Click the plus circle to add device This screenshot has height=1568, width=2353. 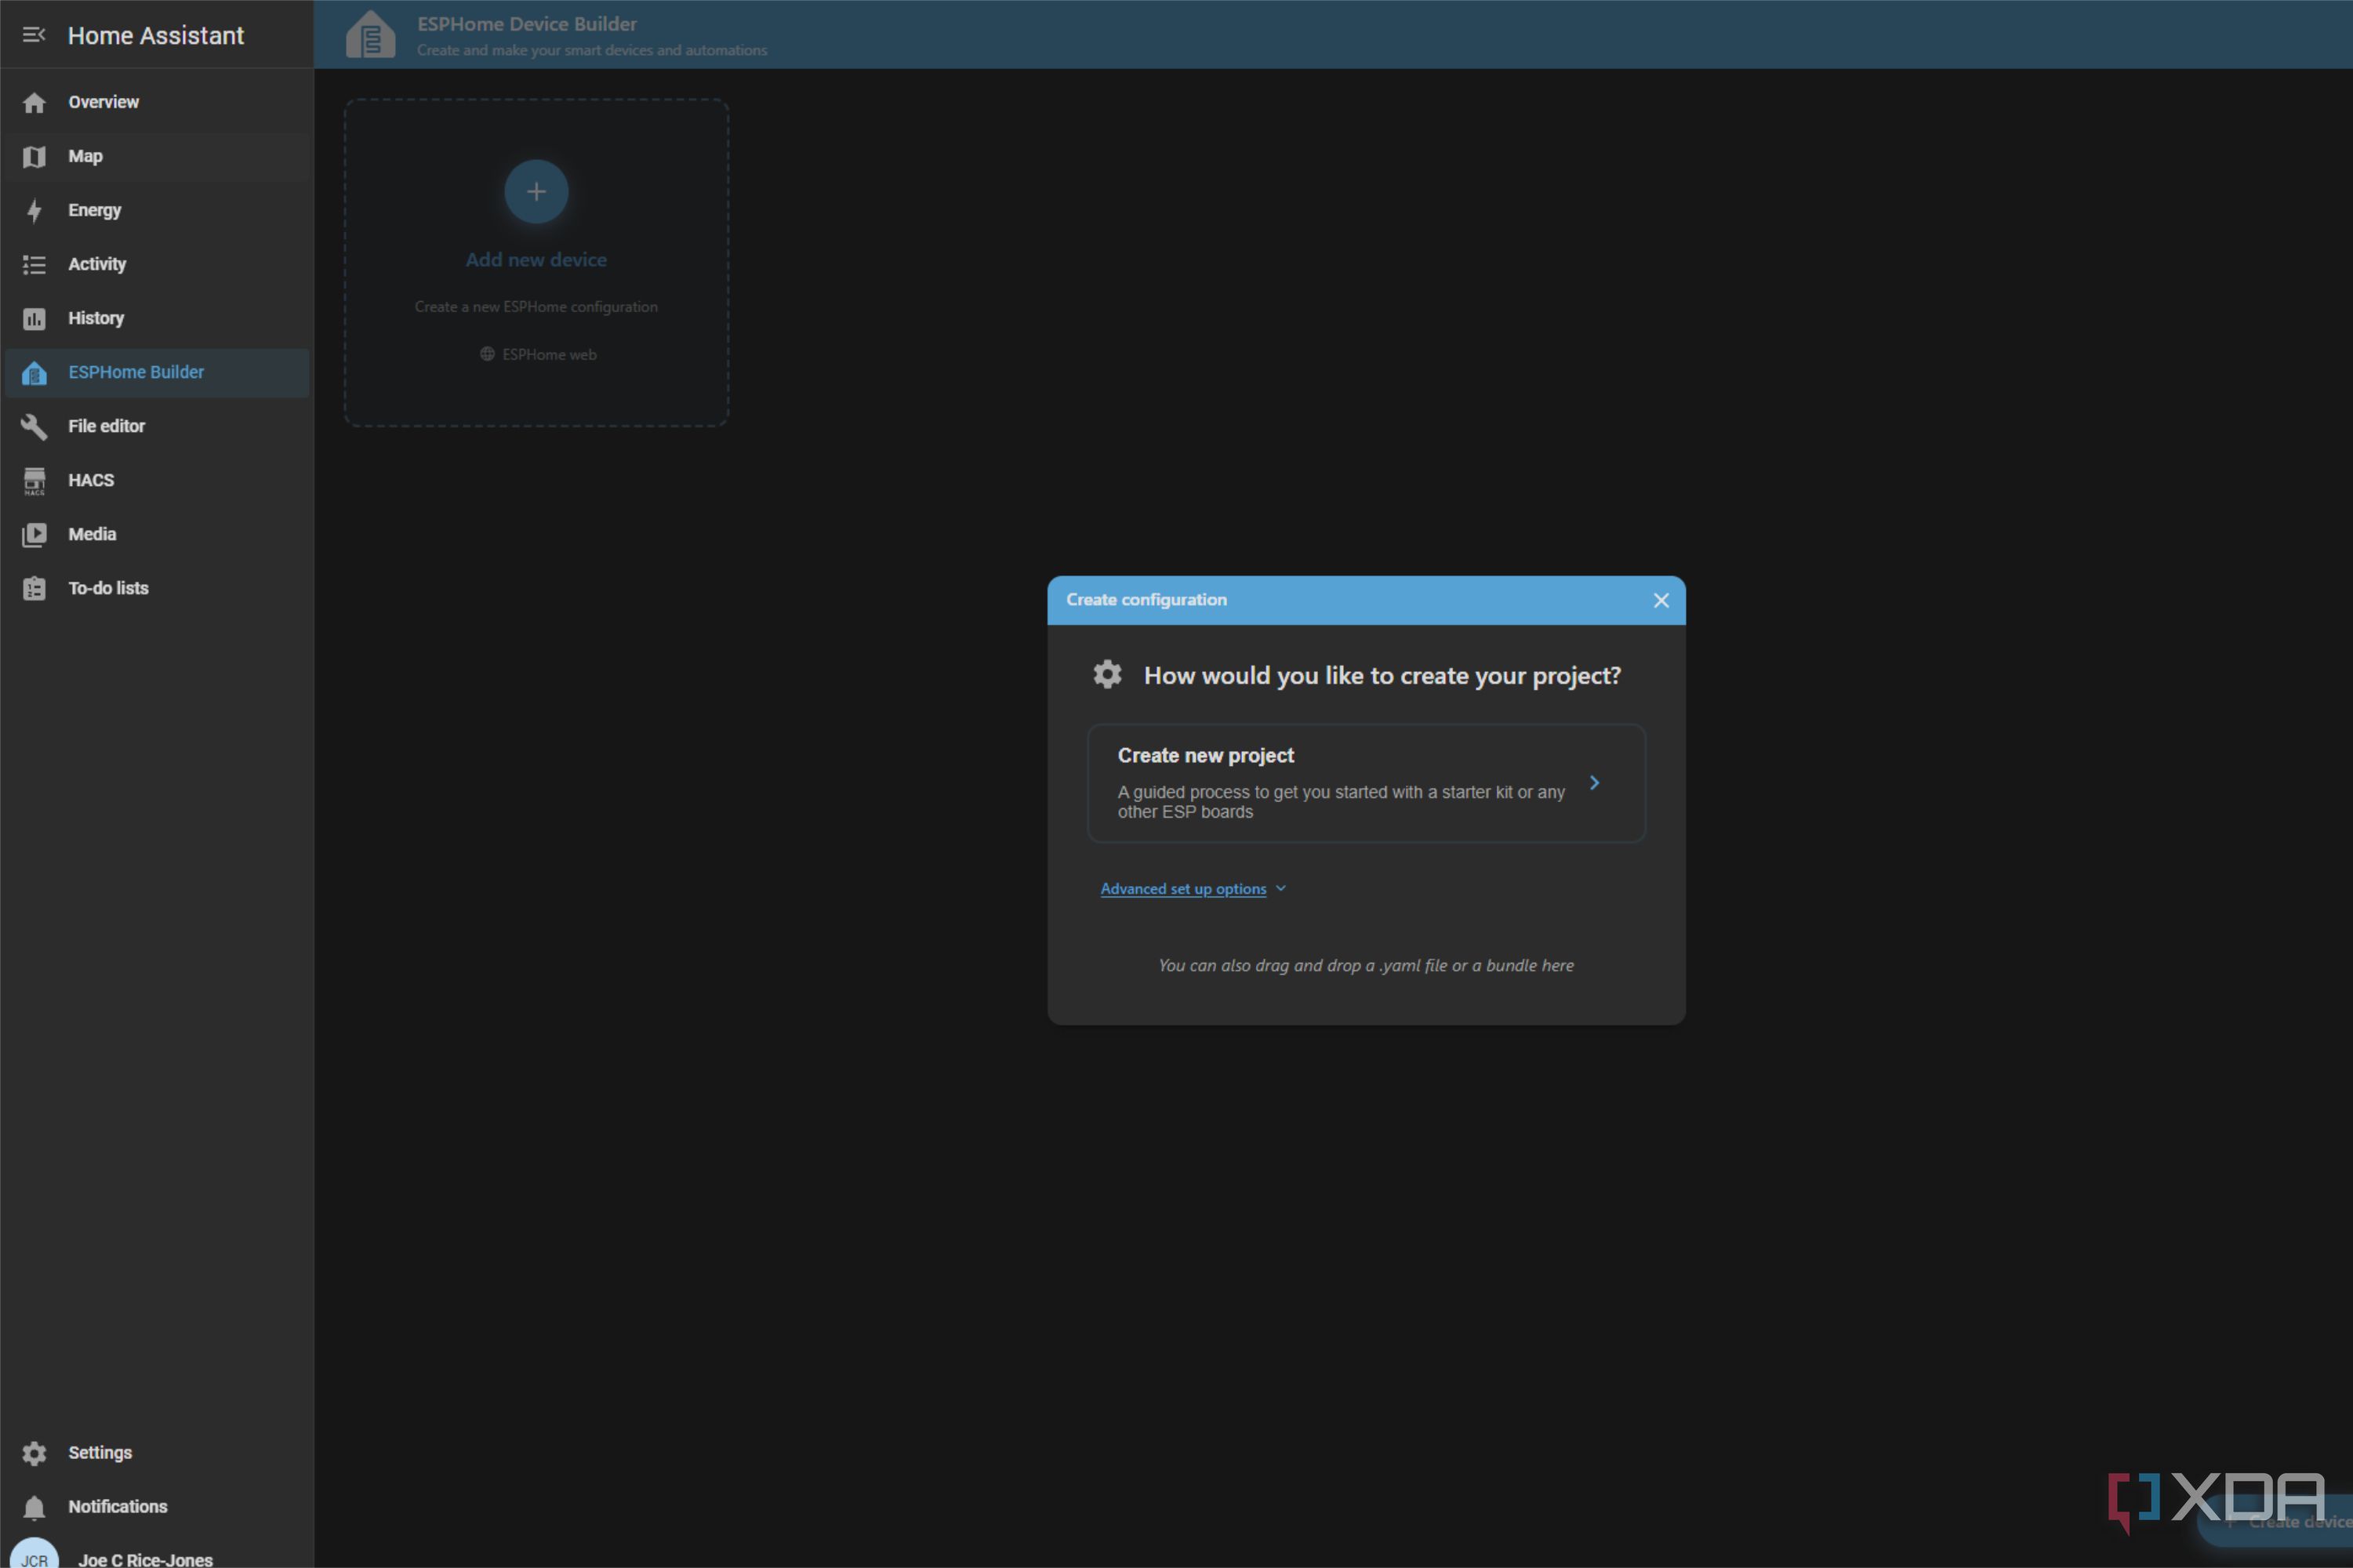pos(536,191)
